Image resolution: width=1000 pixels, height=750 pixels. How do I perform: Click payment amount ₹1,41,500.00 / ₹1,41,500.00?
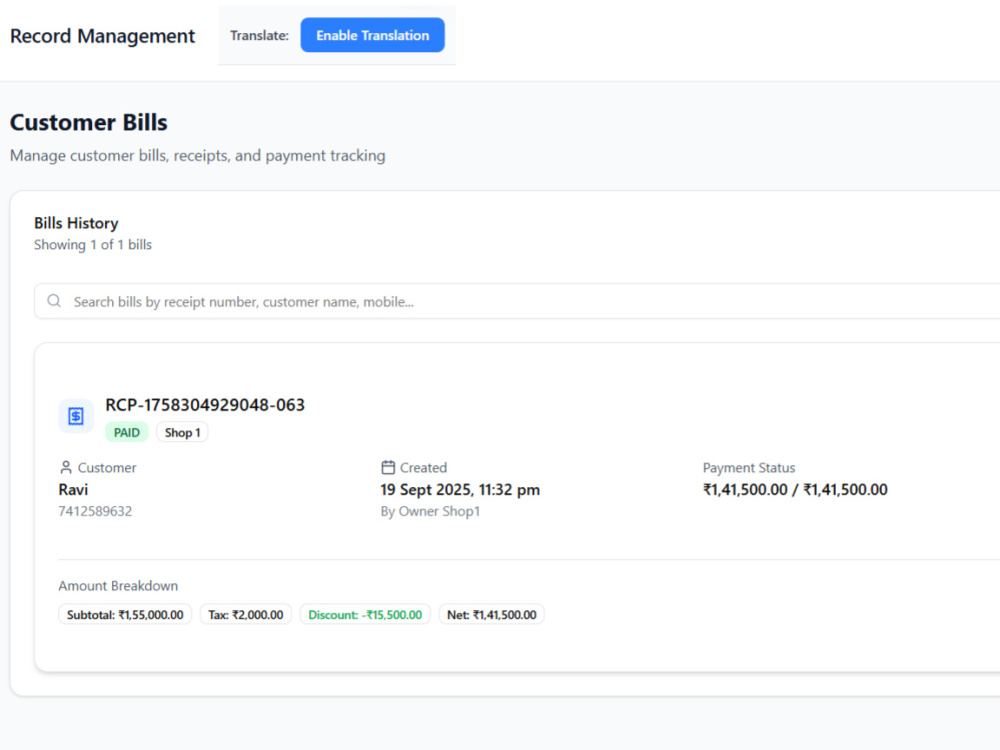tap(795, 490)
